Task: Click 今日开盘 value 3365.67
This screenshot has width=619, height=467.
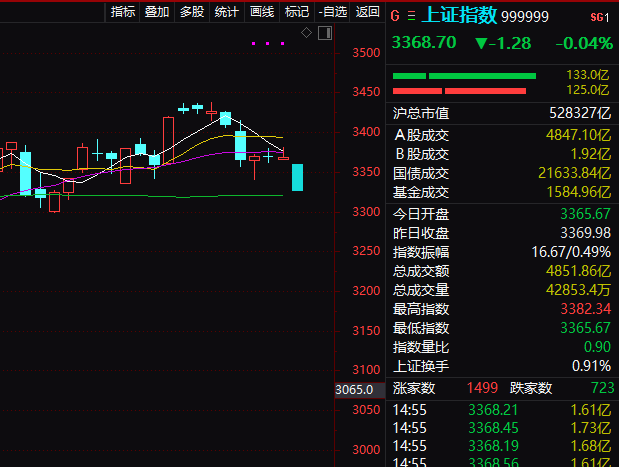Action: point(585,214)
